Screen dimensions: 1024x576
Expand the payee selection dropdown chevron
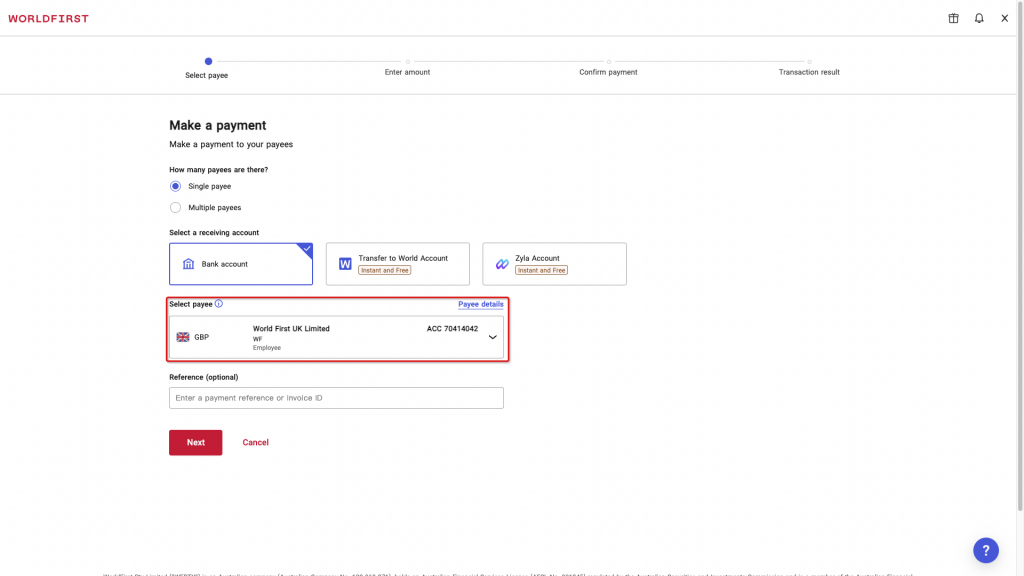pyautogui.click(x=492, y=337)
